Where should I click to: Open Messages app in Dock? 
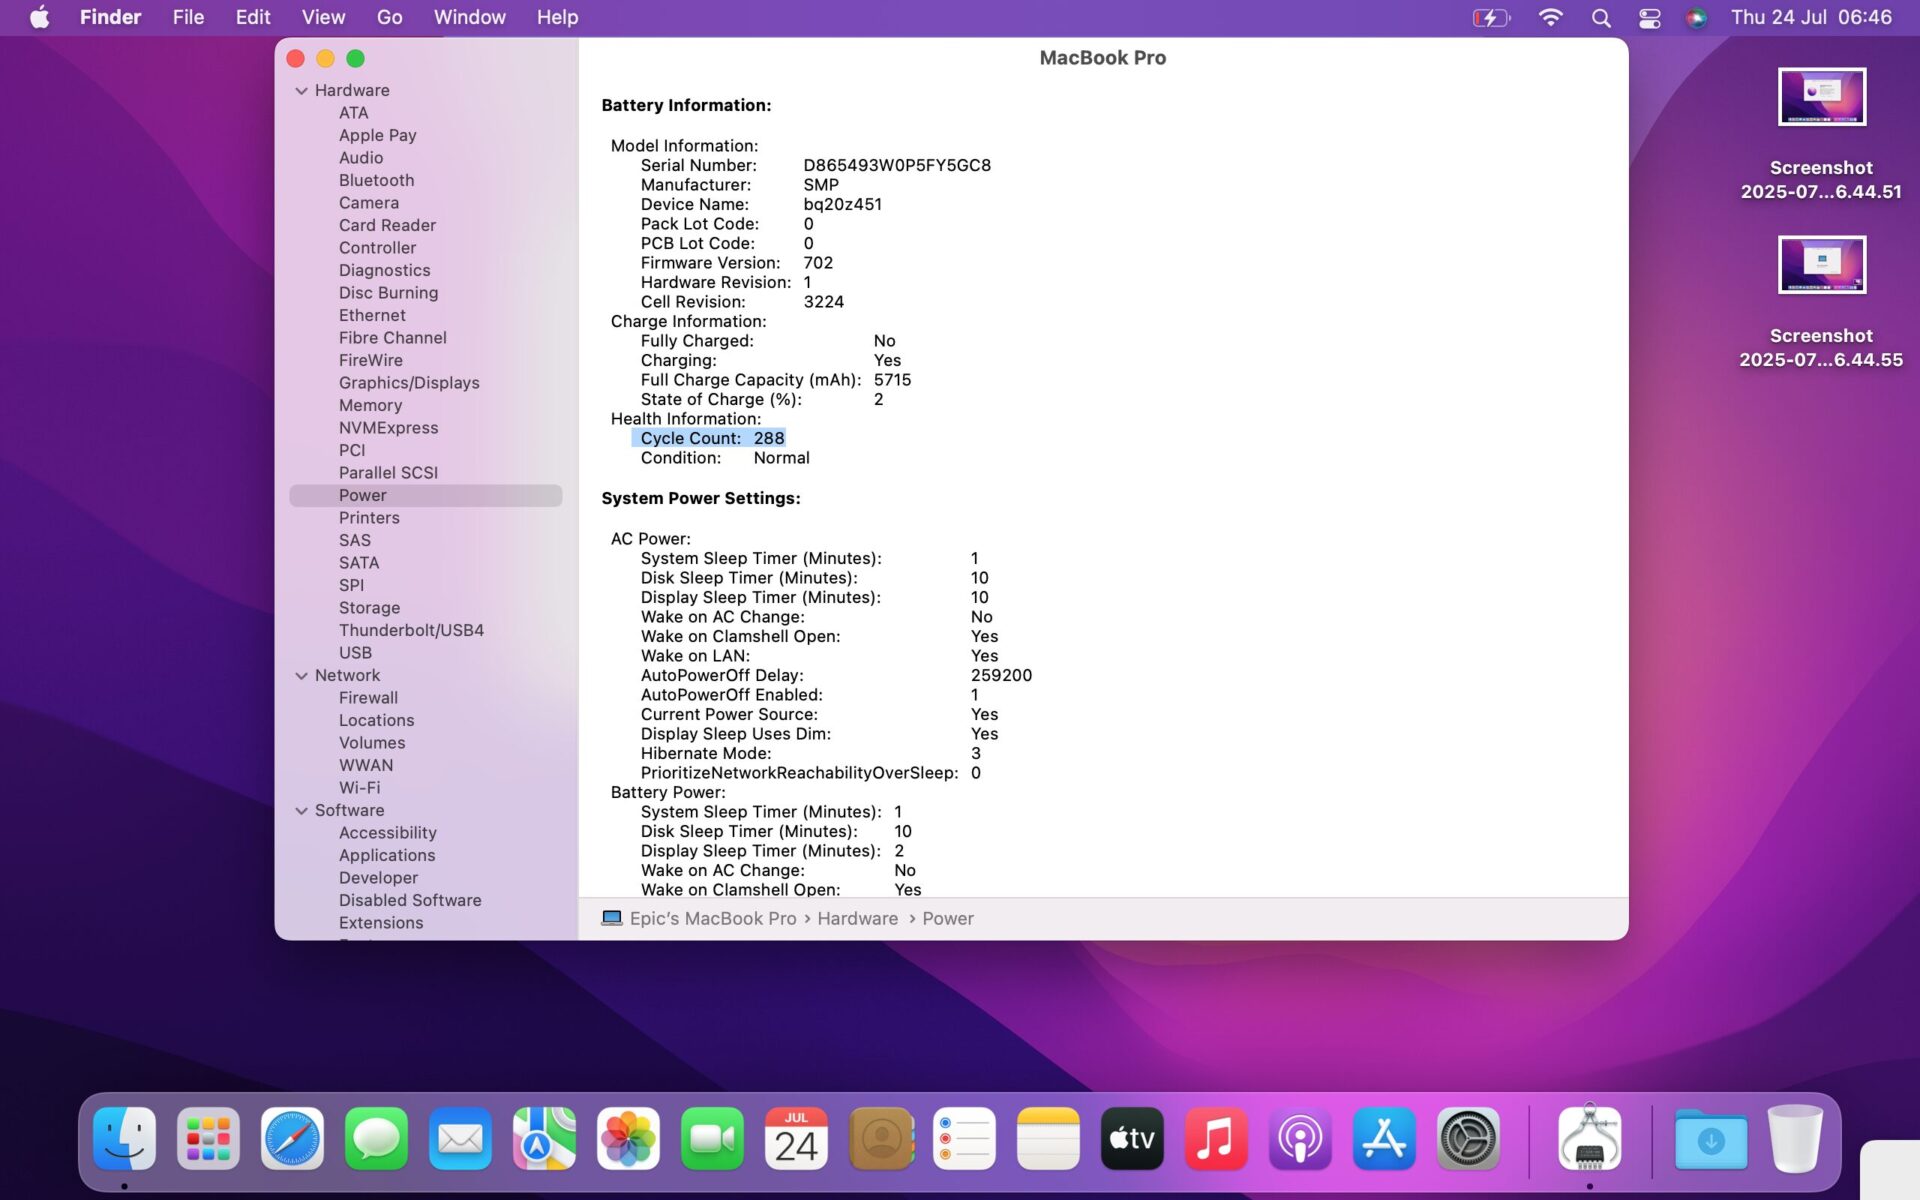pos(376,1138)
